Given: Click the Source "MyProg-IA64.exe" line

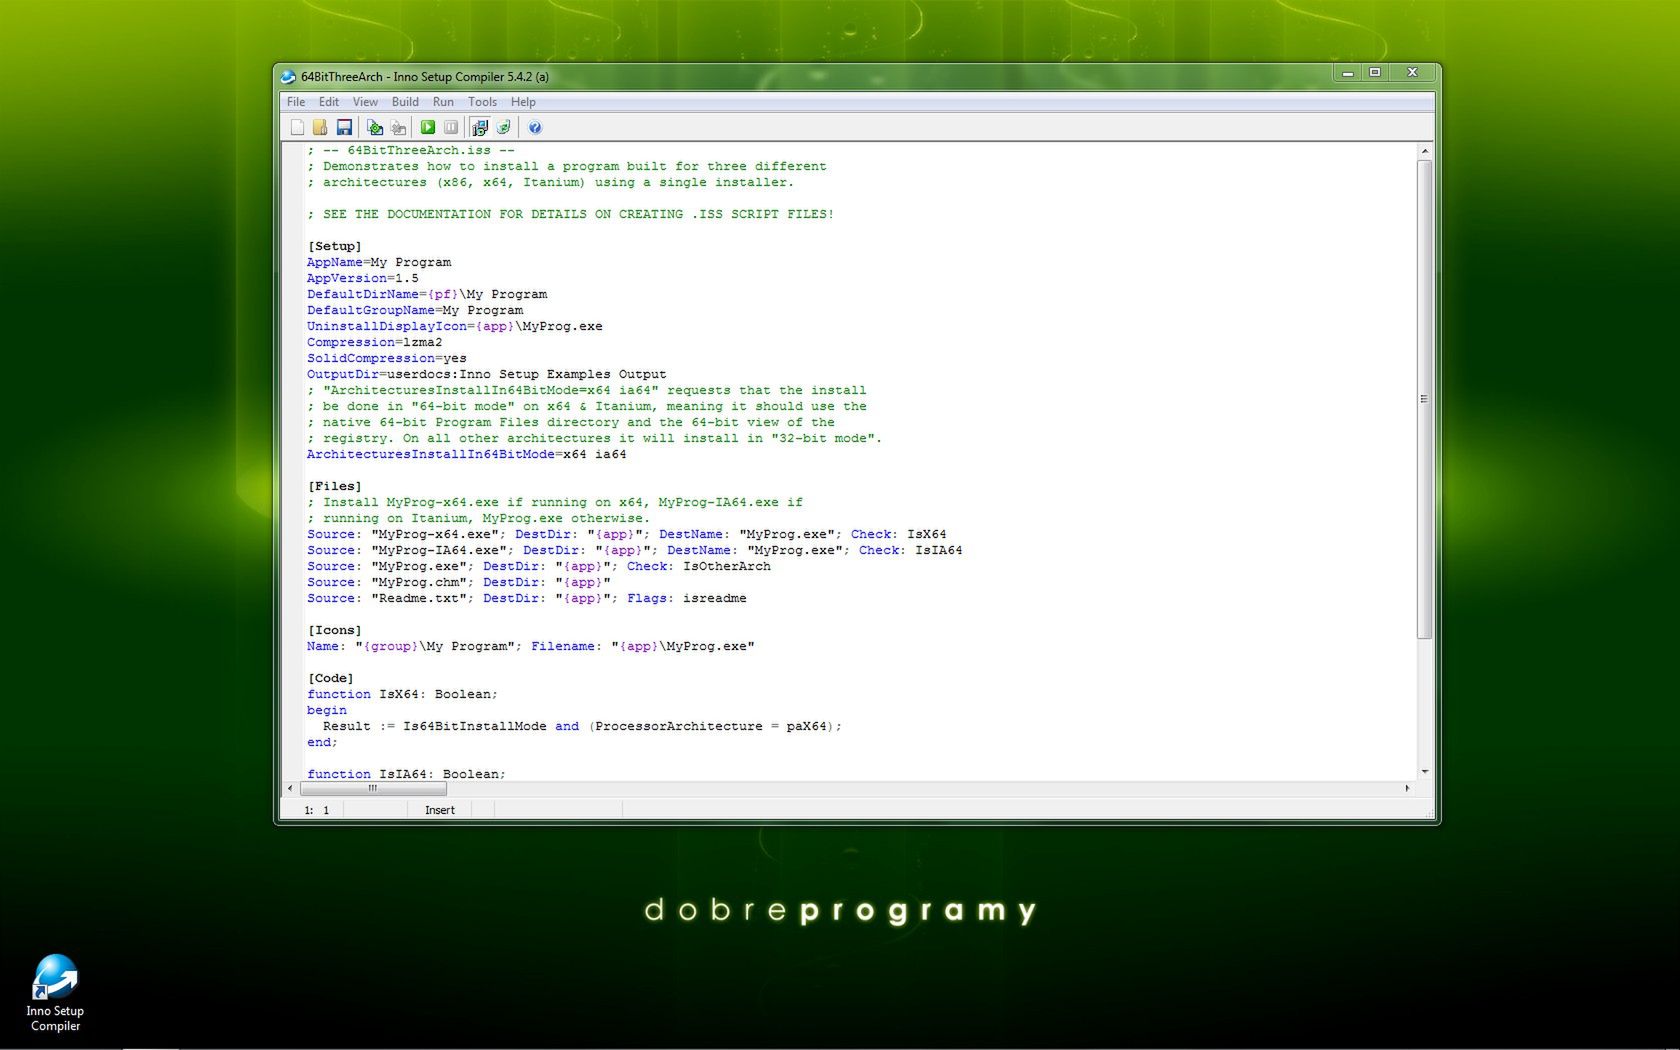Looking at the screenshot, I should tap(635, 550).
